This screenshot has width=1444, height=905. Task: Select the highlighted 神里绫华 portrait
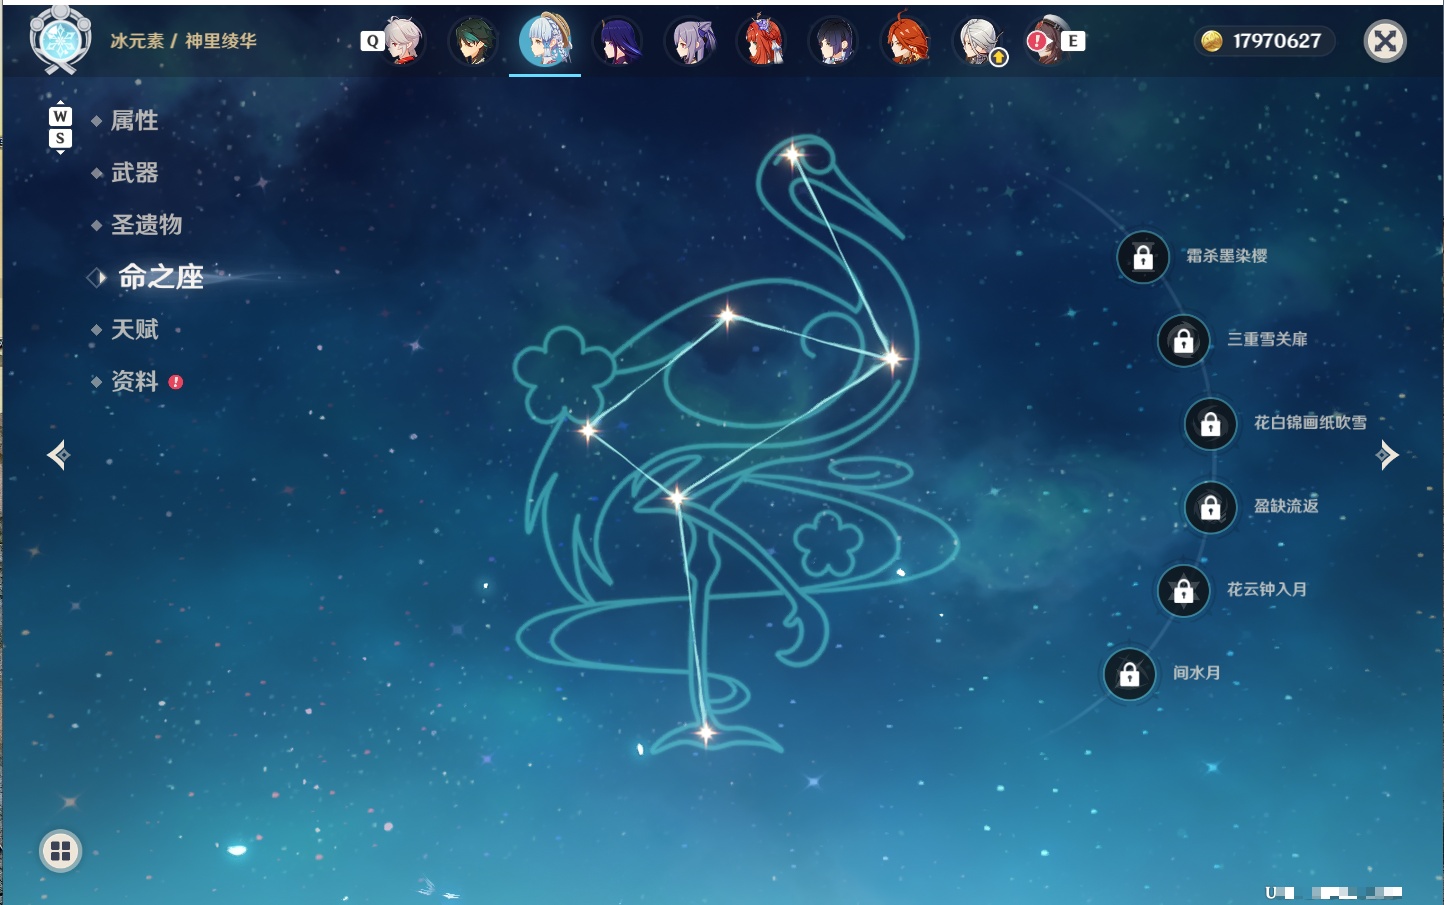(545, 41)
